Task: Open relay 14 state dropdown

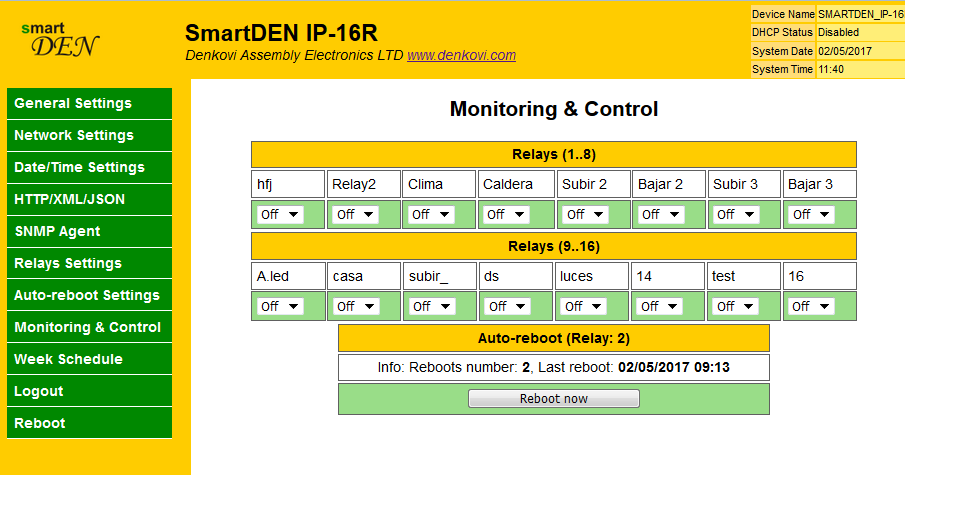Action: tap(659, 307)
